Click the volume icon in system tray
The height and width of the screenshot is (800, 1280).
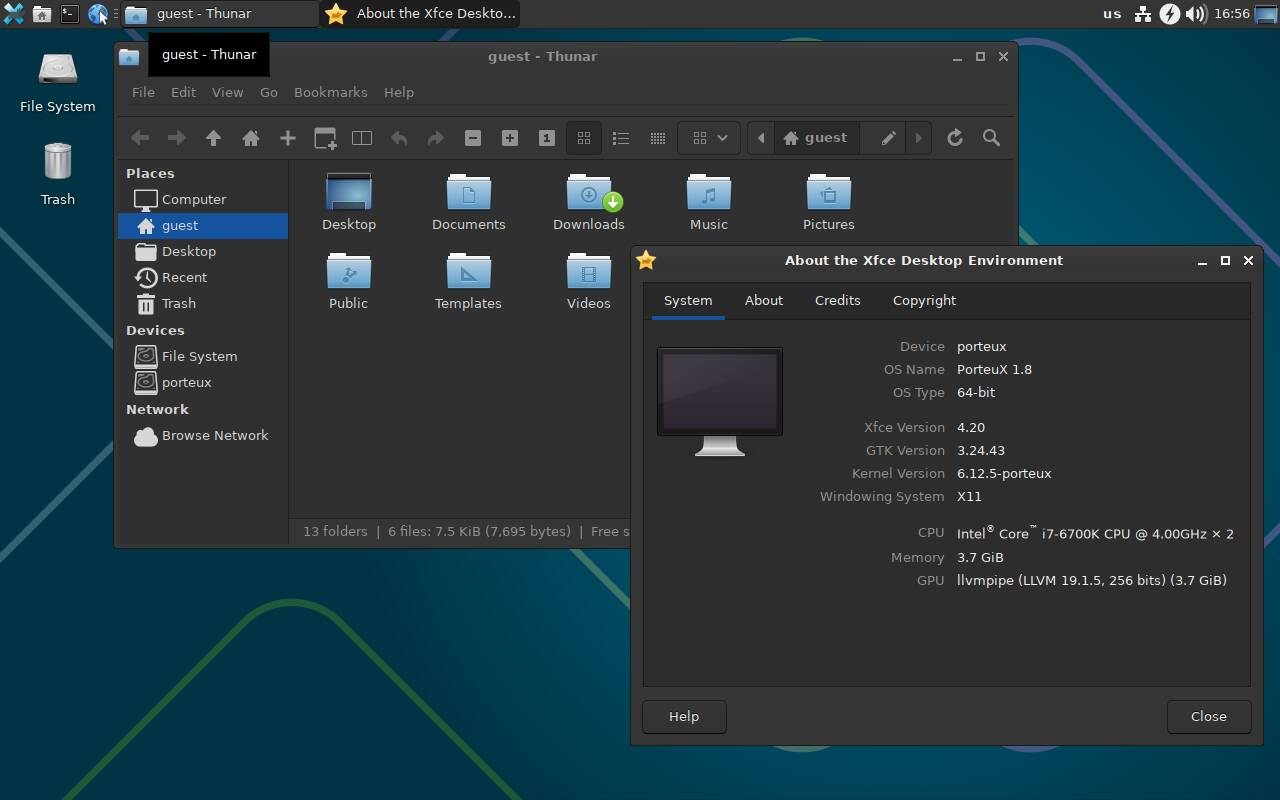[x=1196, y=13]
